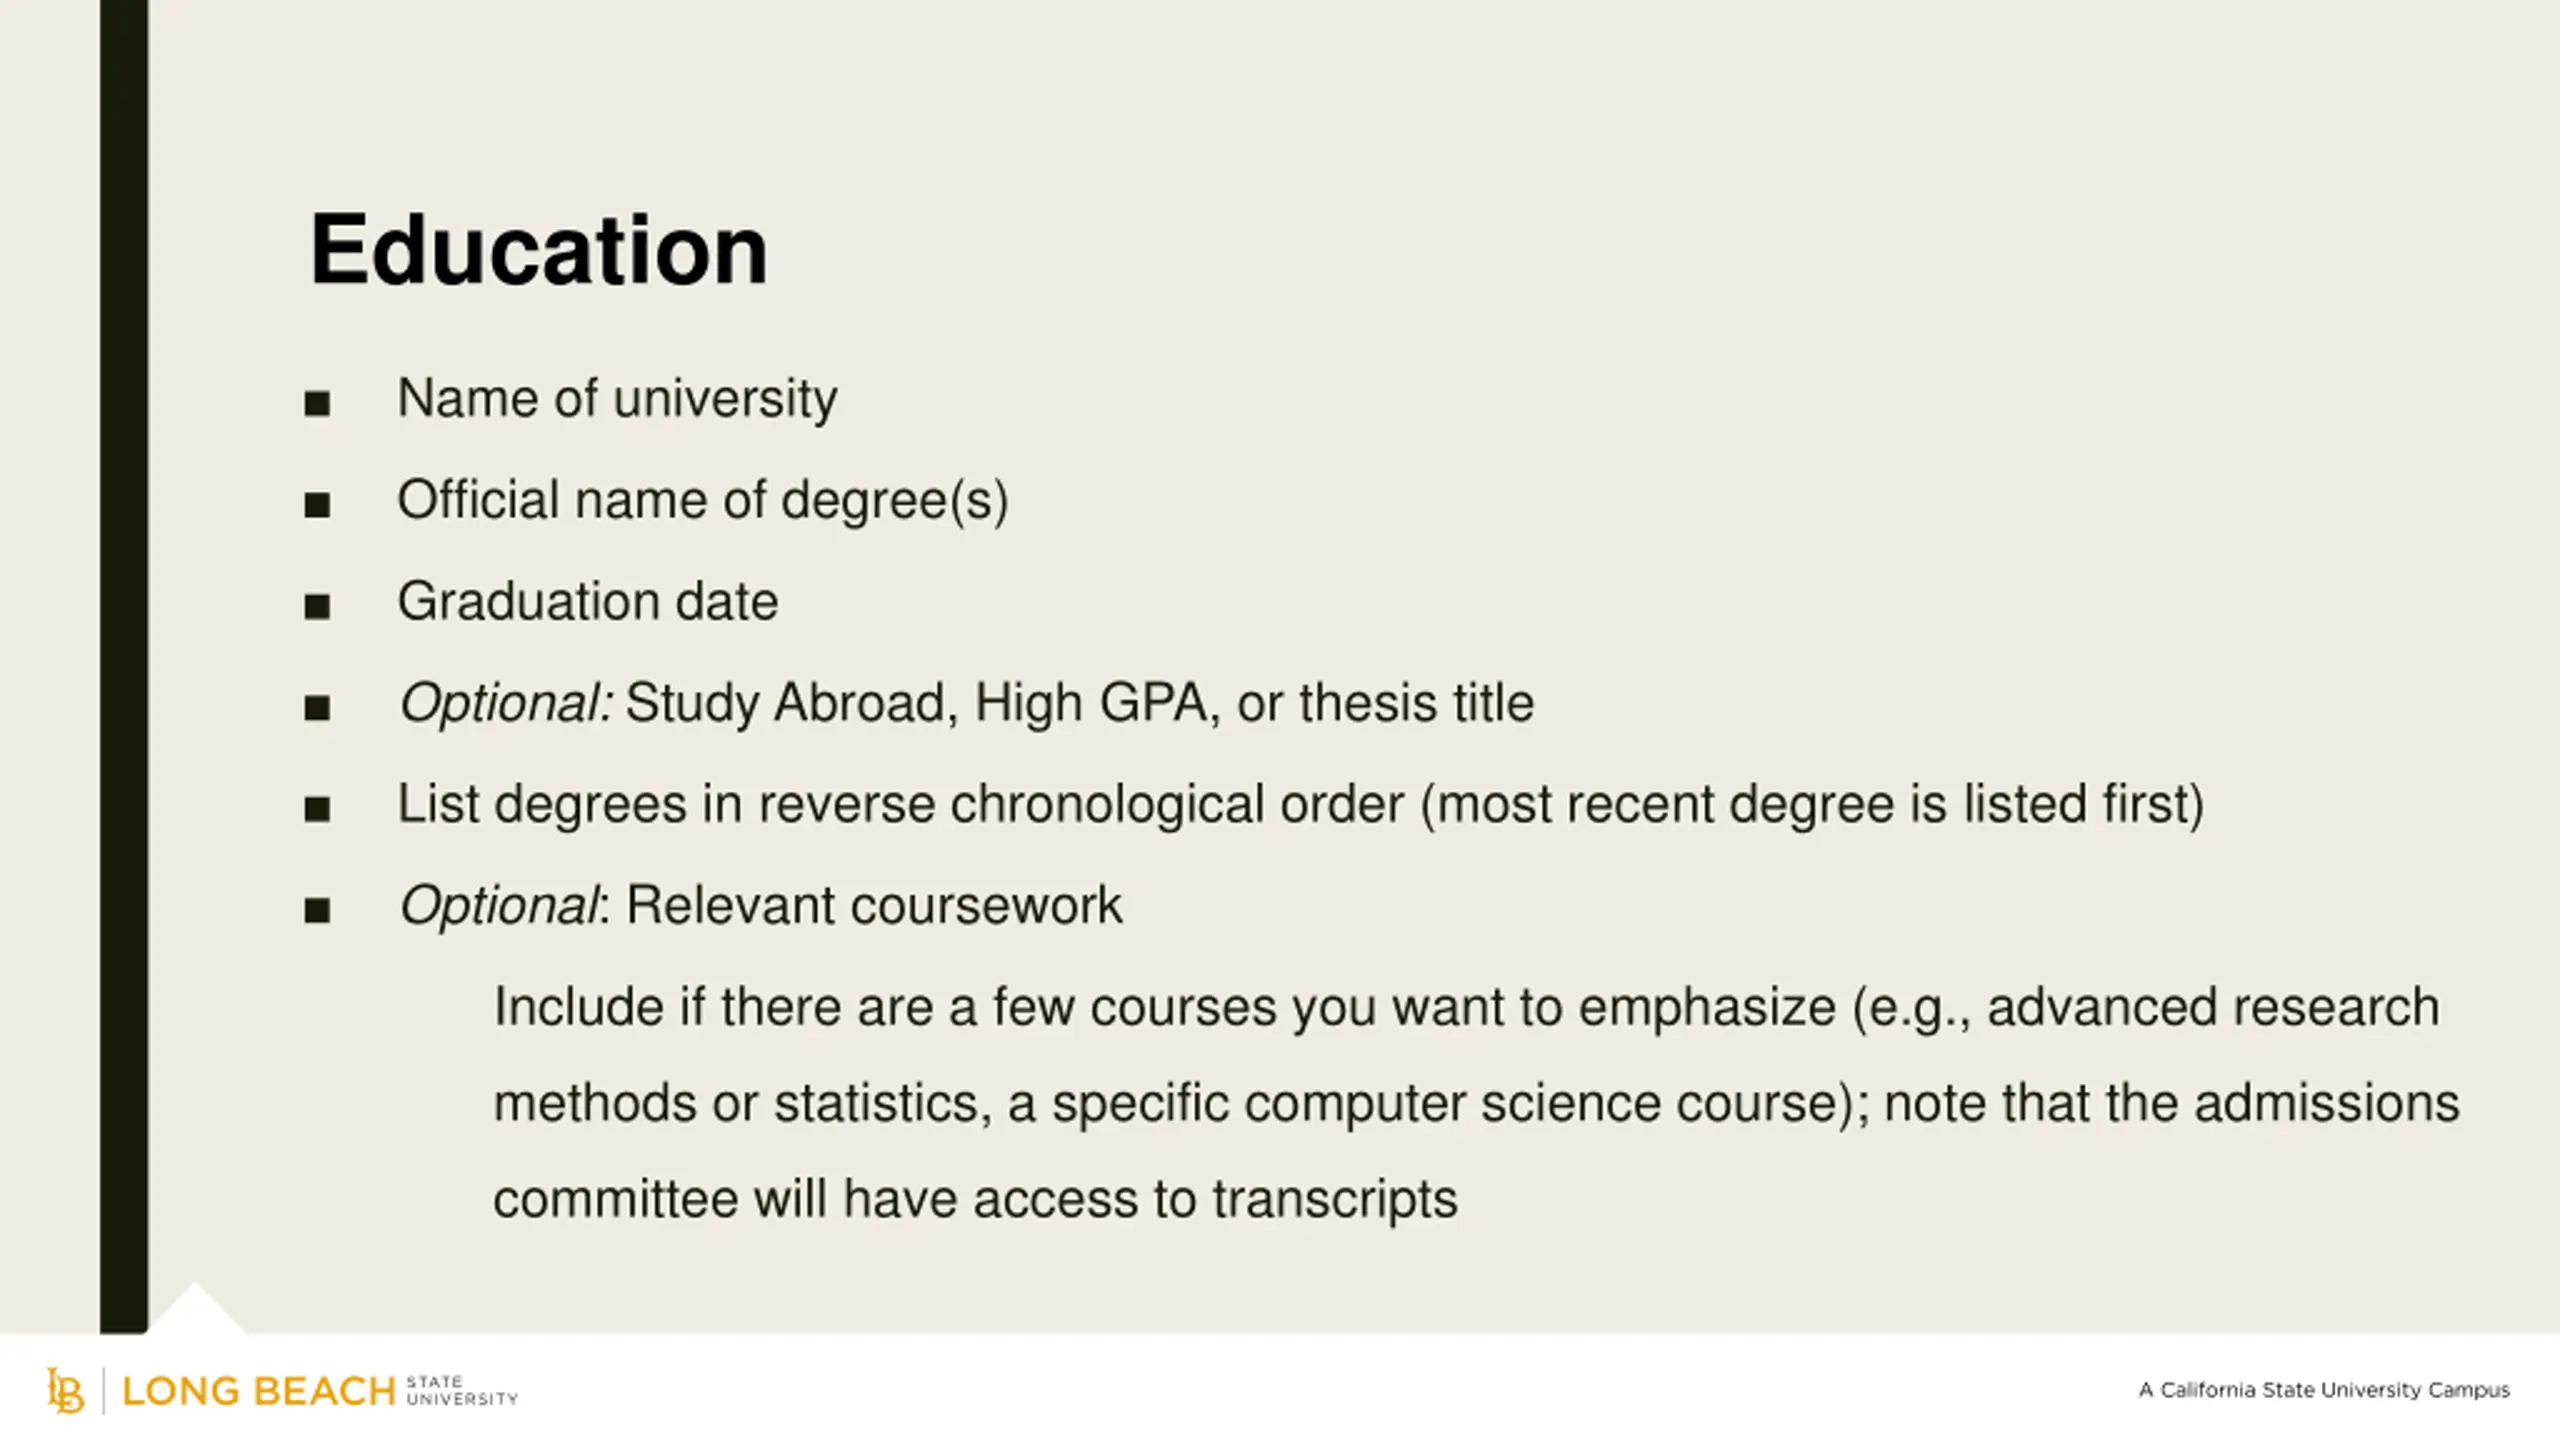Click the reverse chronological order line
Image resolution: width=2560 pixels, height=1440 pixels.
[1301, 804]
